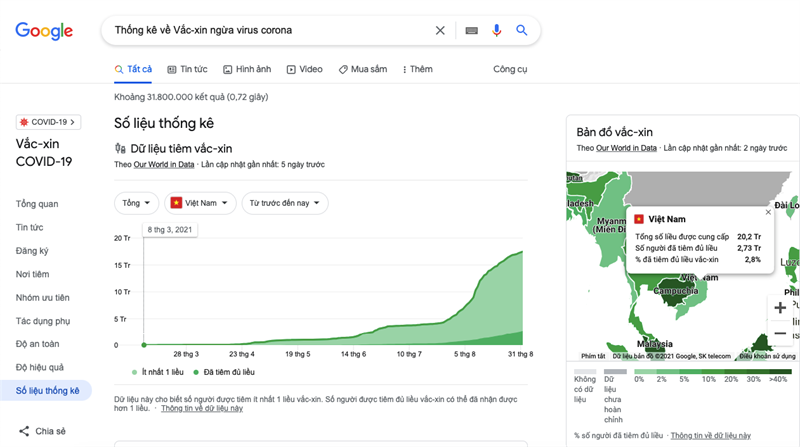The image size is (800, 447).
Task: Start voice search with microphone icon
Action: pos(496,31)
